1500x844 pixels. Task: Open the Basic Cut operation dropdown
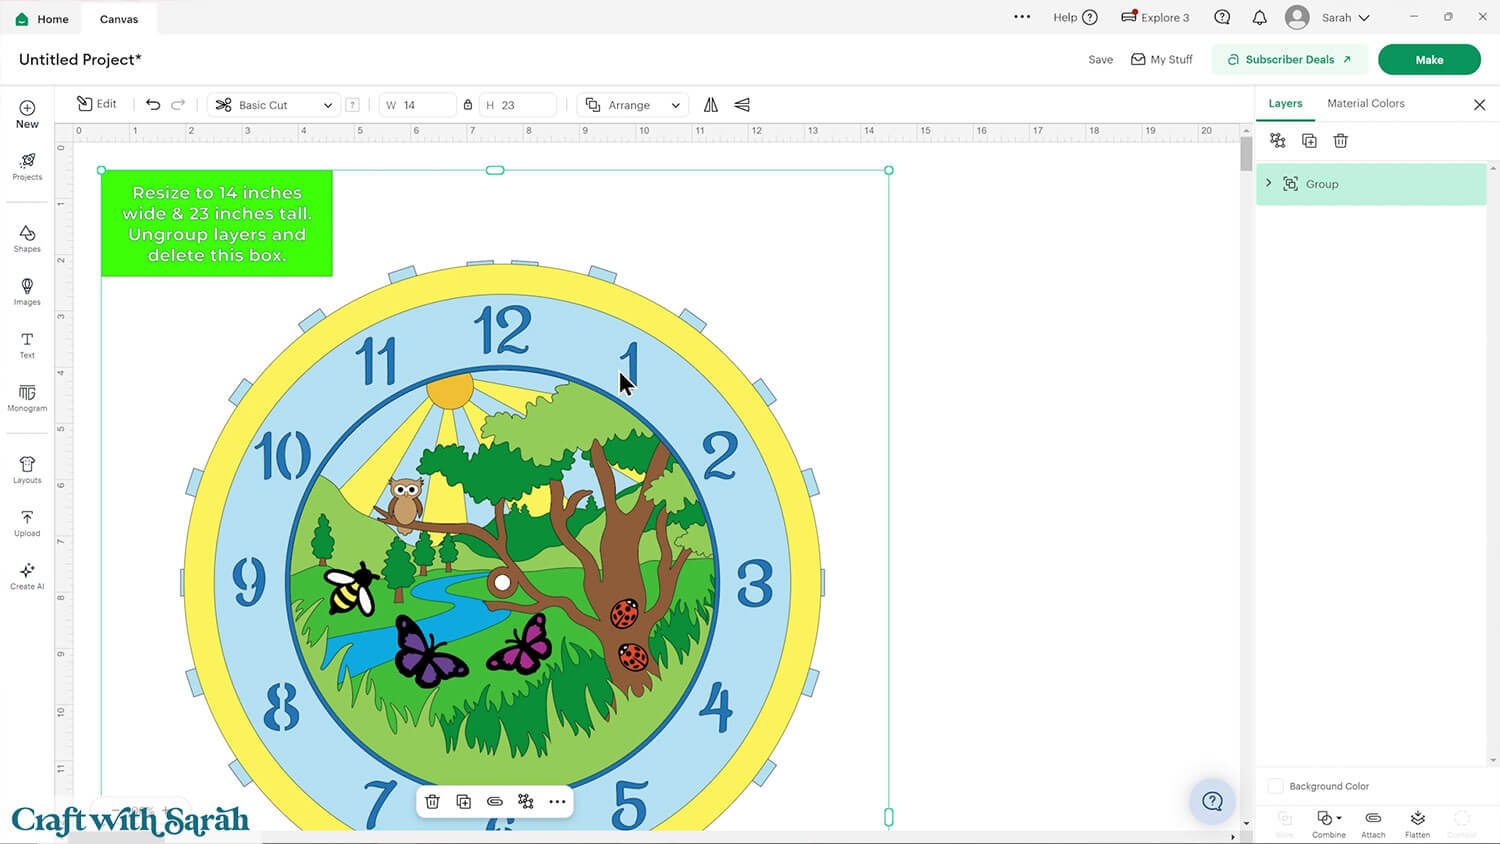tap(274, 105)
